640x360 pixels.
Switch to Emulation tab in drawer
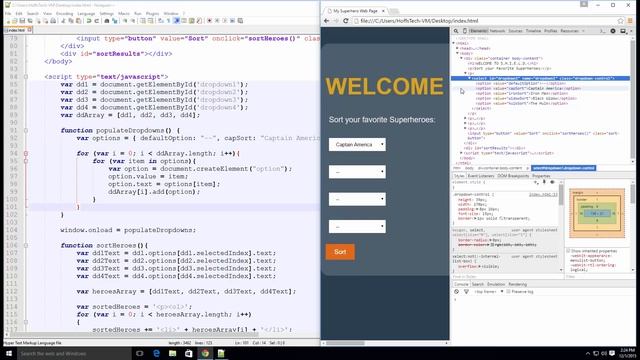click(496, 284)
